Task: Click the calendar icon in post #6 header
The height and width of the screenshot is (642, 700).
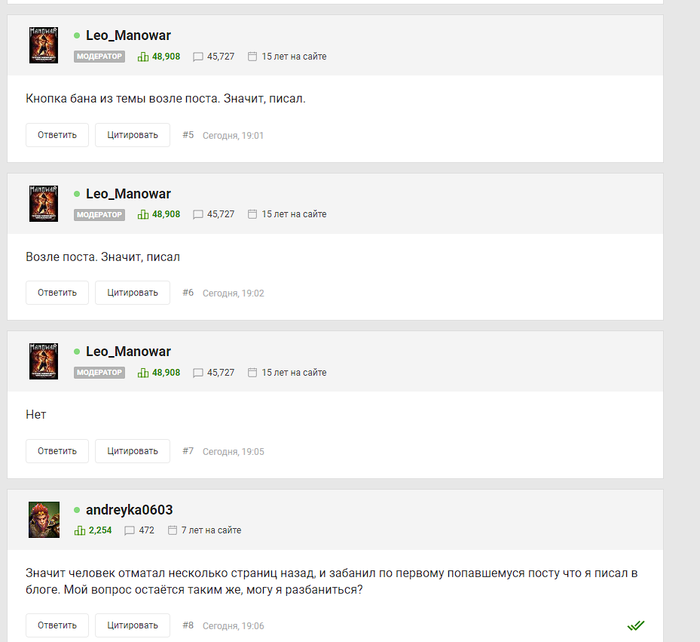Action: pyautogui.click(x=252, y=214)
